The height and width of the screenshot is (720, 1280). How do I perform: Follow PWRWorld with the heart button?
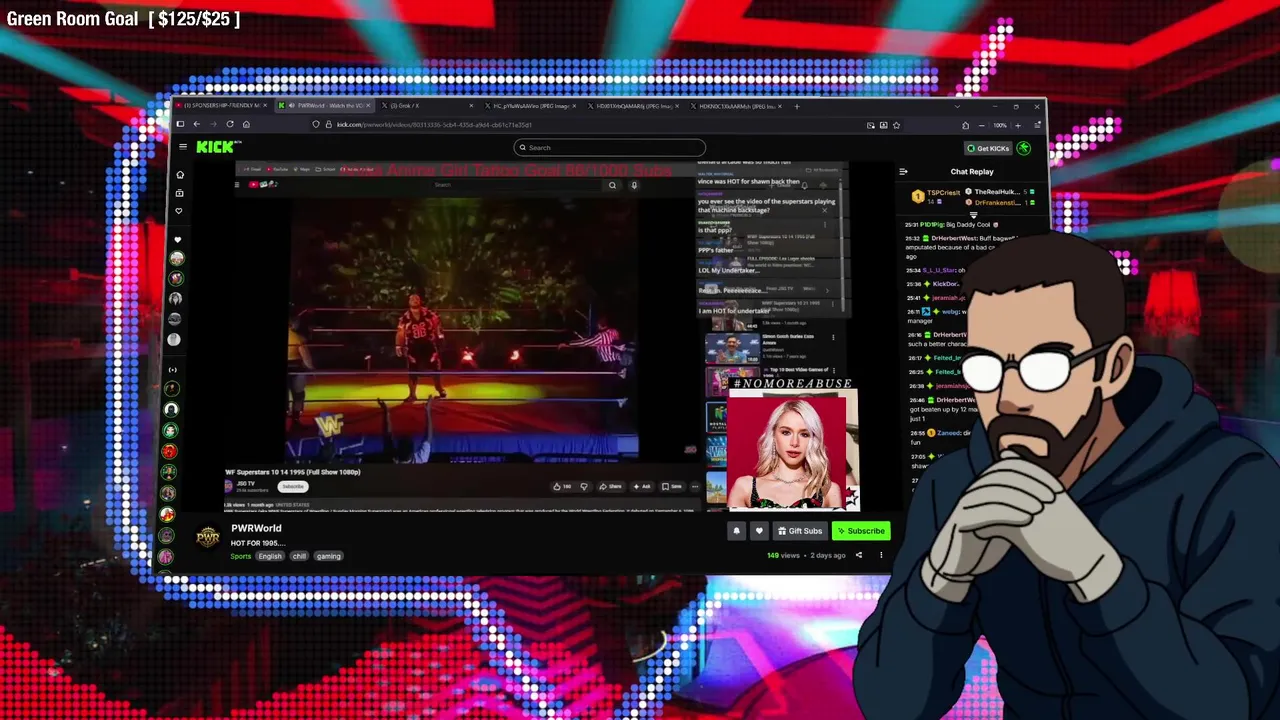pyautogui.click(x=759, y=531)
